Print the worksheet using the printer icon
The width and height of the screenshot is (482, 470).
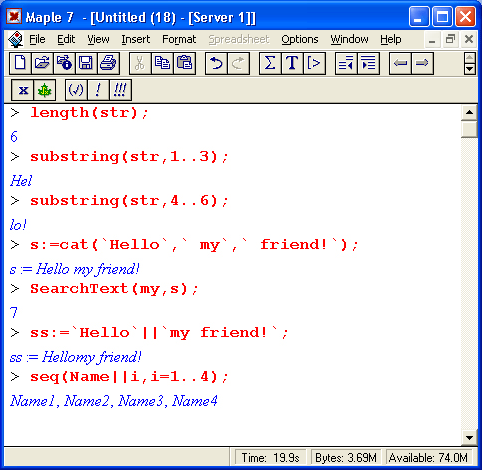[x=108, y=63]
